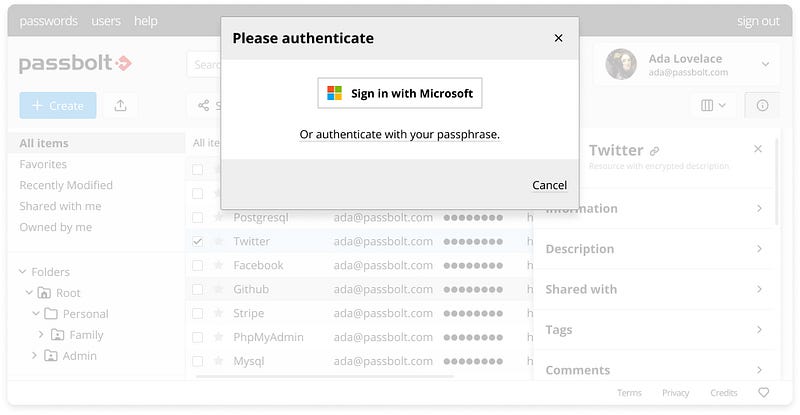This screenshot has width=800, height=415.
Task: Collapse the Personal folder chevron
Action: pos(36,313)
